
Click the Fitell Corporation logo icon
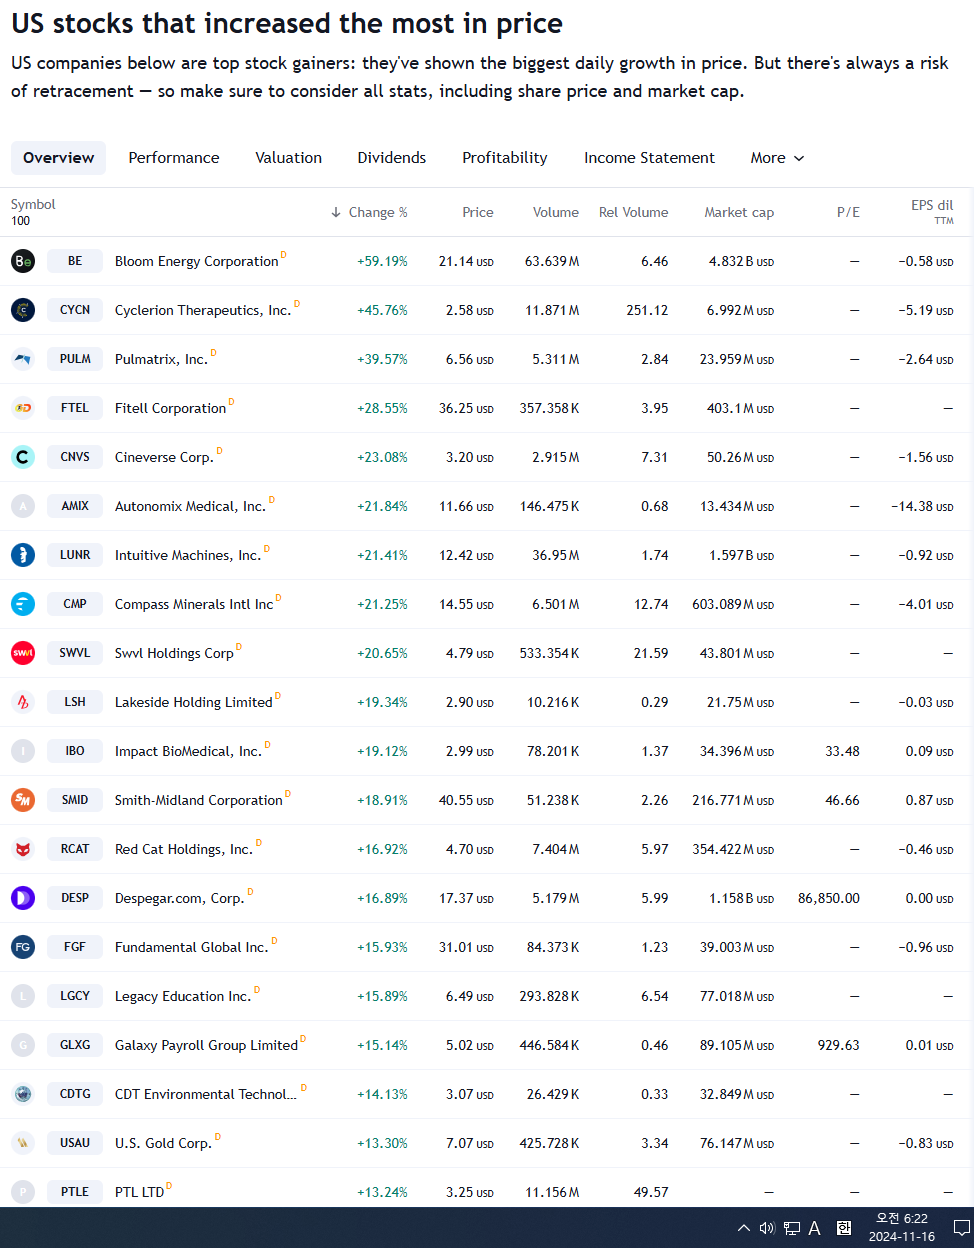pos(23,408)
